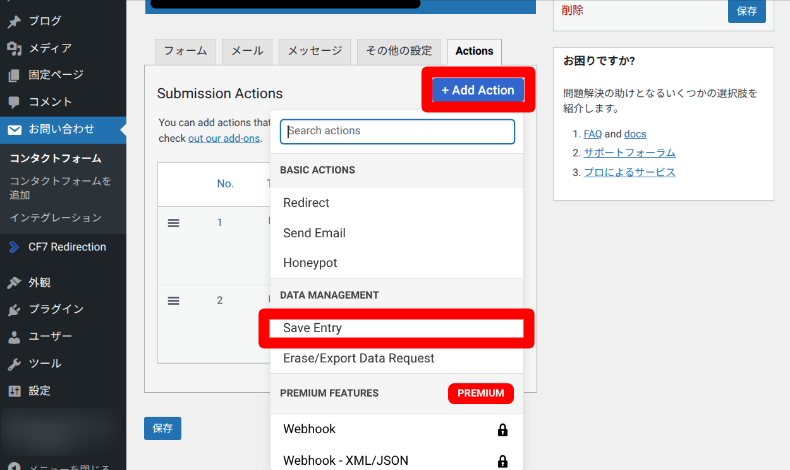The width and height of the screenshot is (790, 470).
Task: Open the ユーザー users icon
Action: [14, 337]
